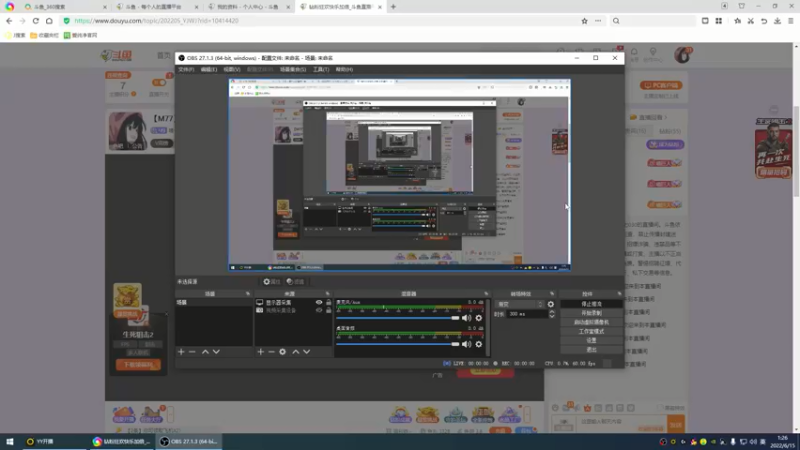Open the browser downloads icon
This screenshot has width=800, height=450.
point(777,21)
